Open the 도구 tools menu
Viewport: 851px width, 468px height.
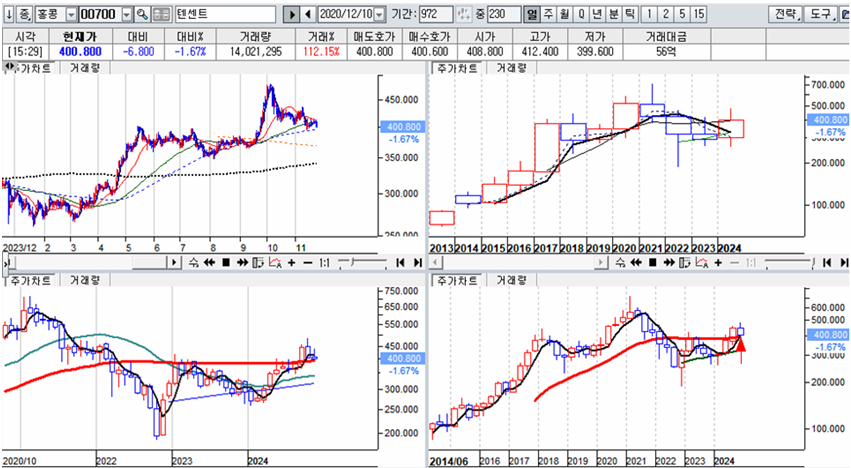pyautogui.click(x=821, y=14)
